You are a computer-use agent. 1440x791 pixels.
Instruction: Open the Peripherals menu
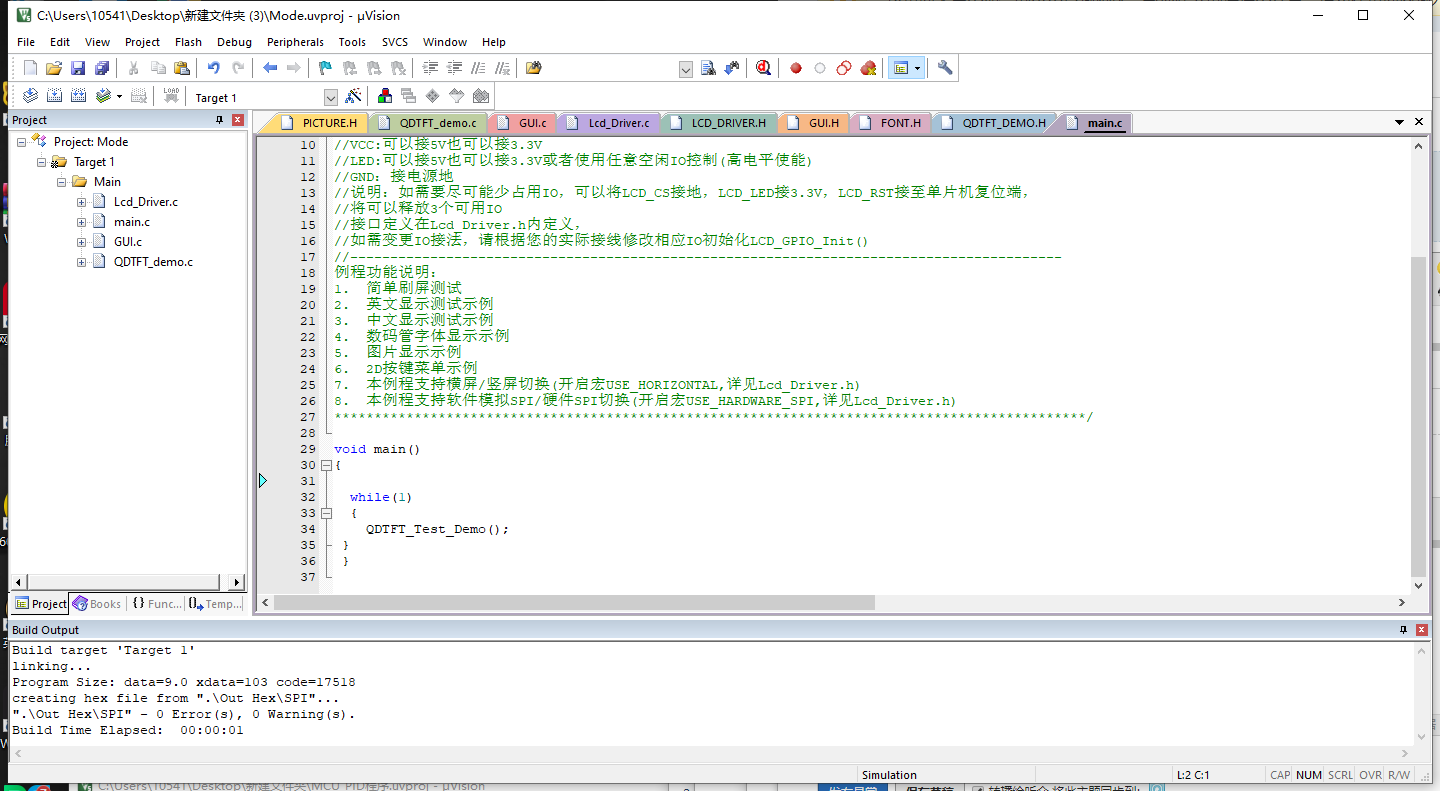tap(295, 42)
